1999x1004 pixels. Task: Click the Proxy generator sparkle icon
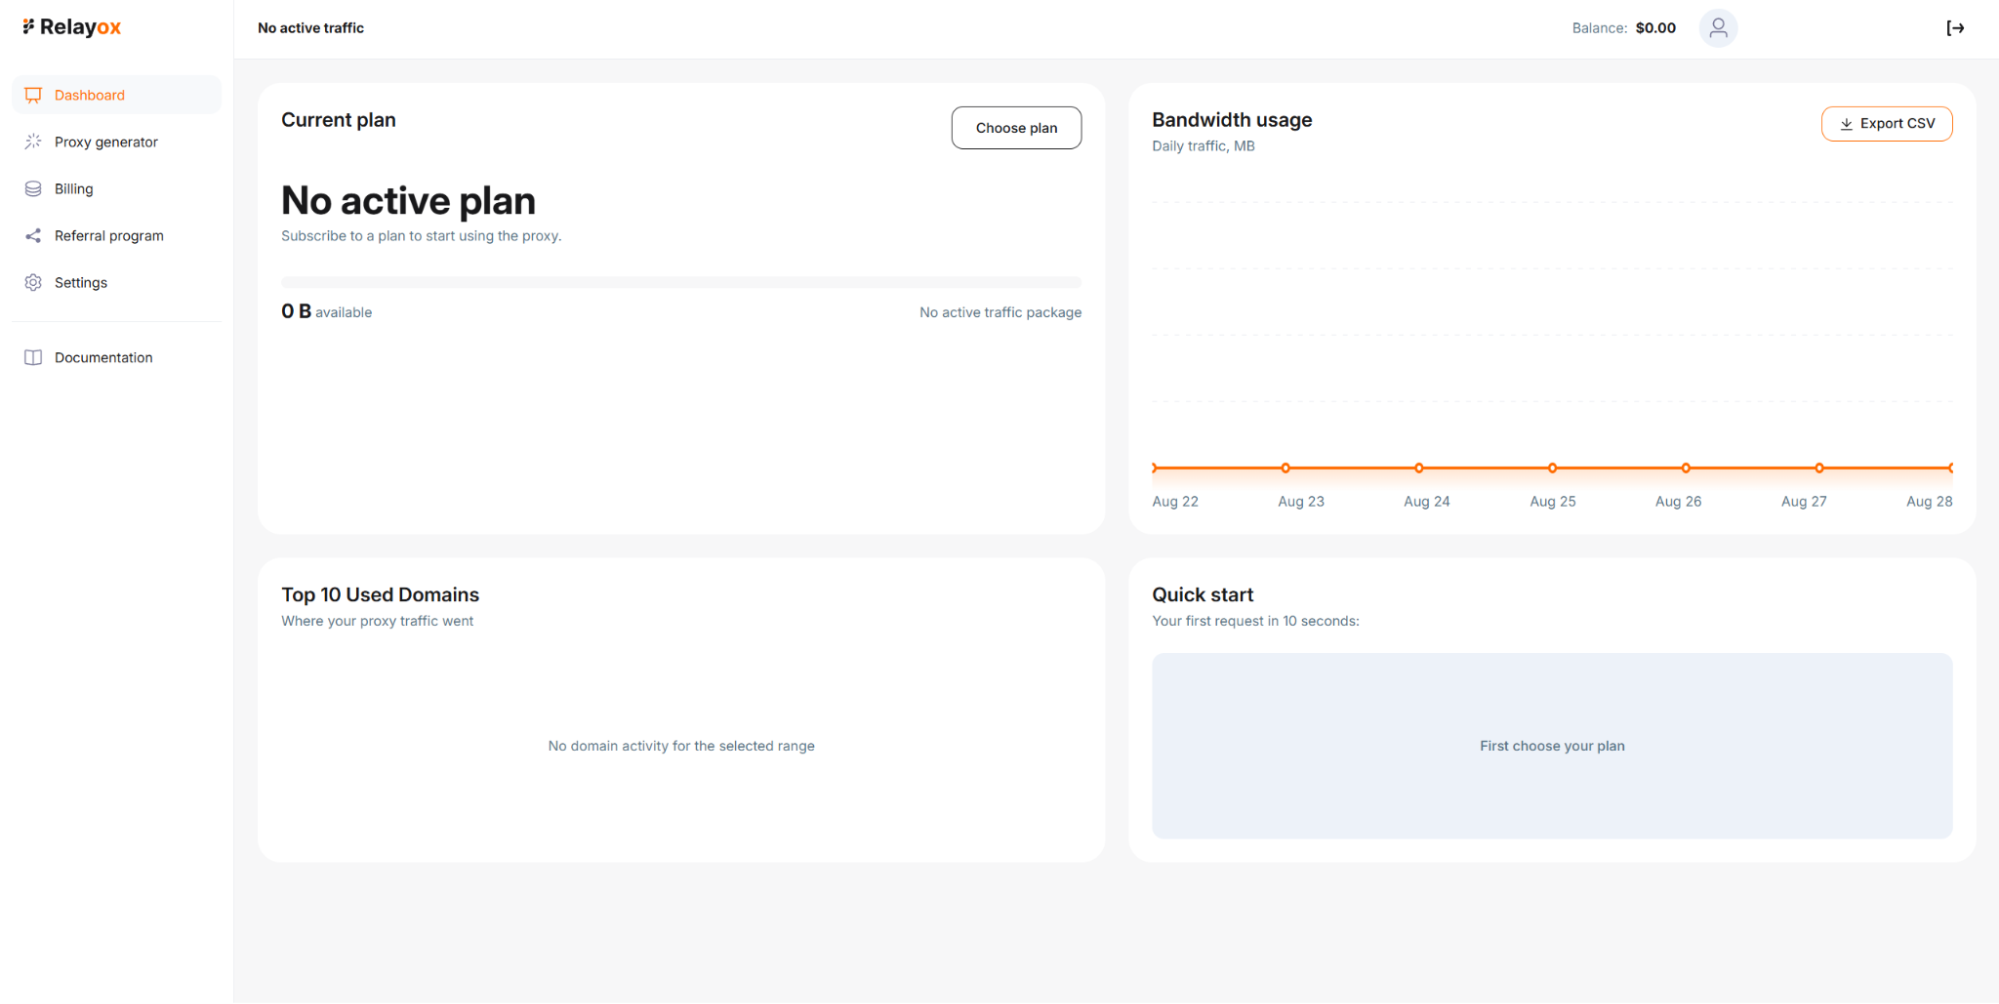33,142
